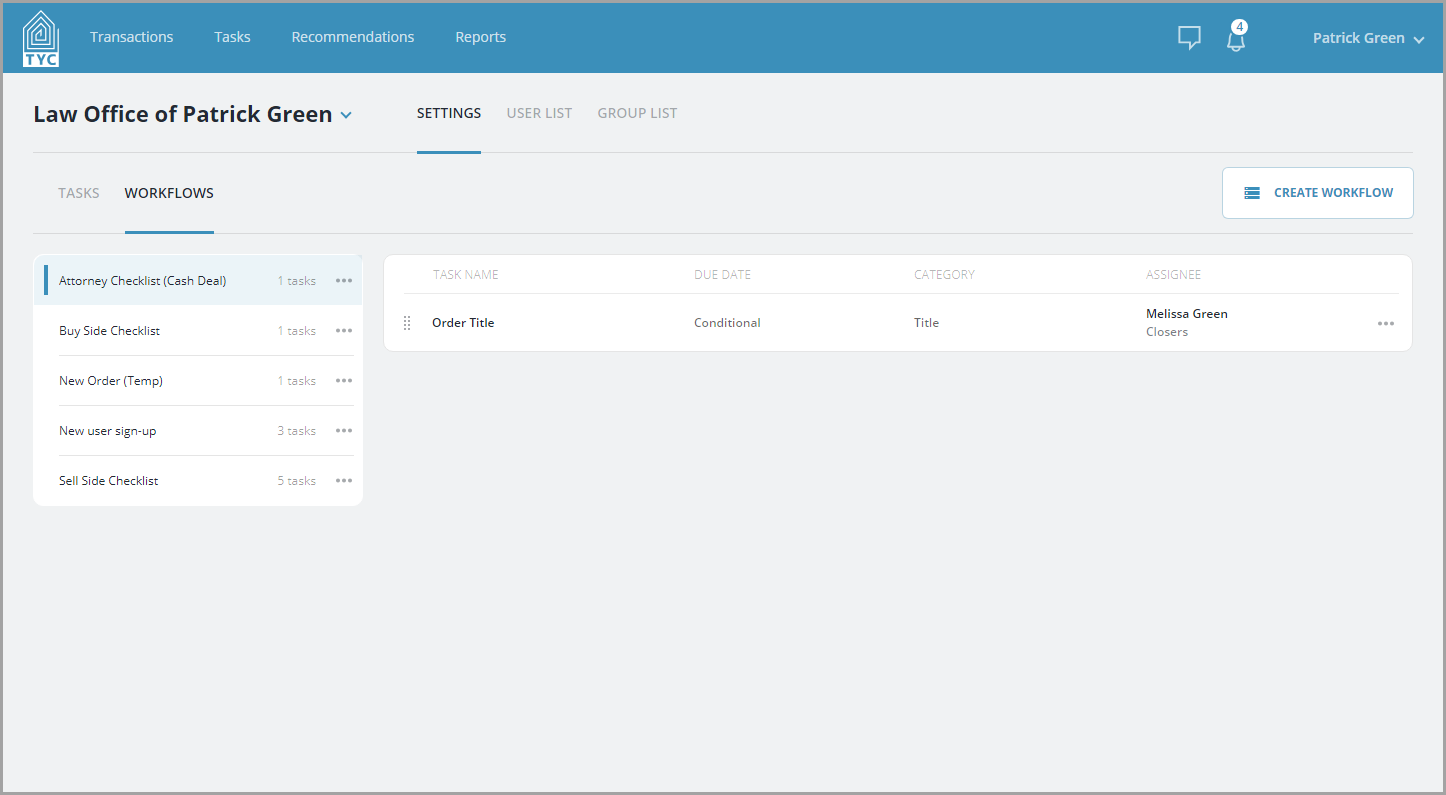Click the drag handle beside Order Title
The height and width of the screenshot is (795, 1446).
click(407, 323)
